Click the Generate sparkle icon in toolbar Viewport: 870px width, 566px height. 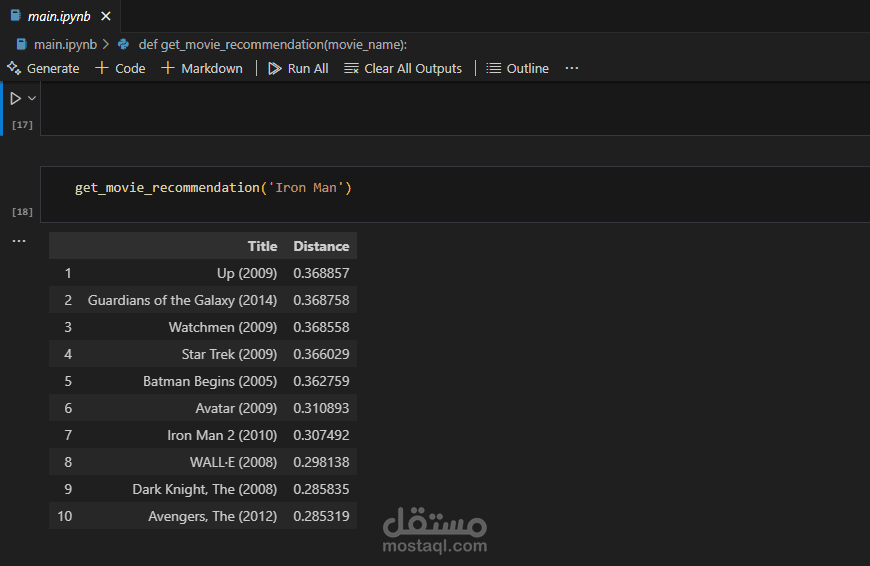point(14,68)
